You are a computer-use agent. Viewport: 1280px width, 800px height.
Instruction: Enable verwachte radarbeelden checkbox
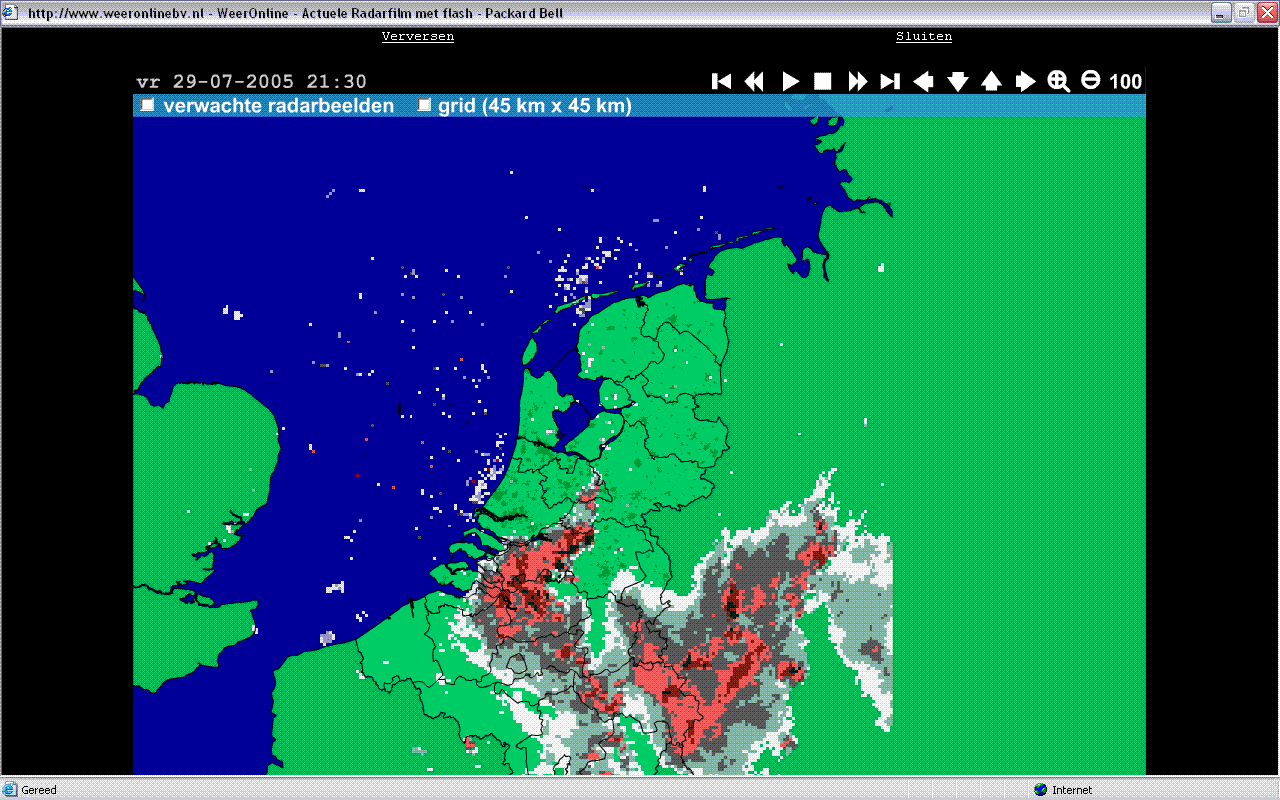point(148,105)
